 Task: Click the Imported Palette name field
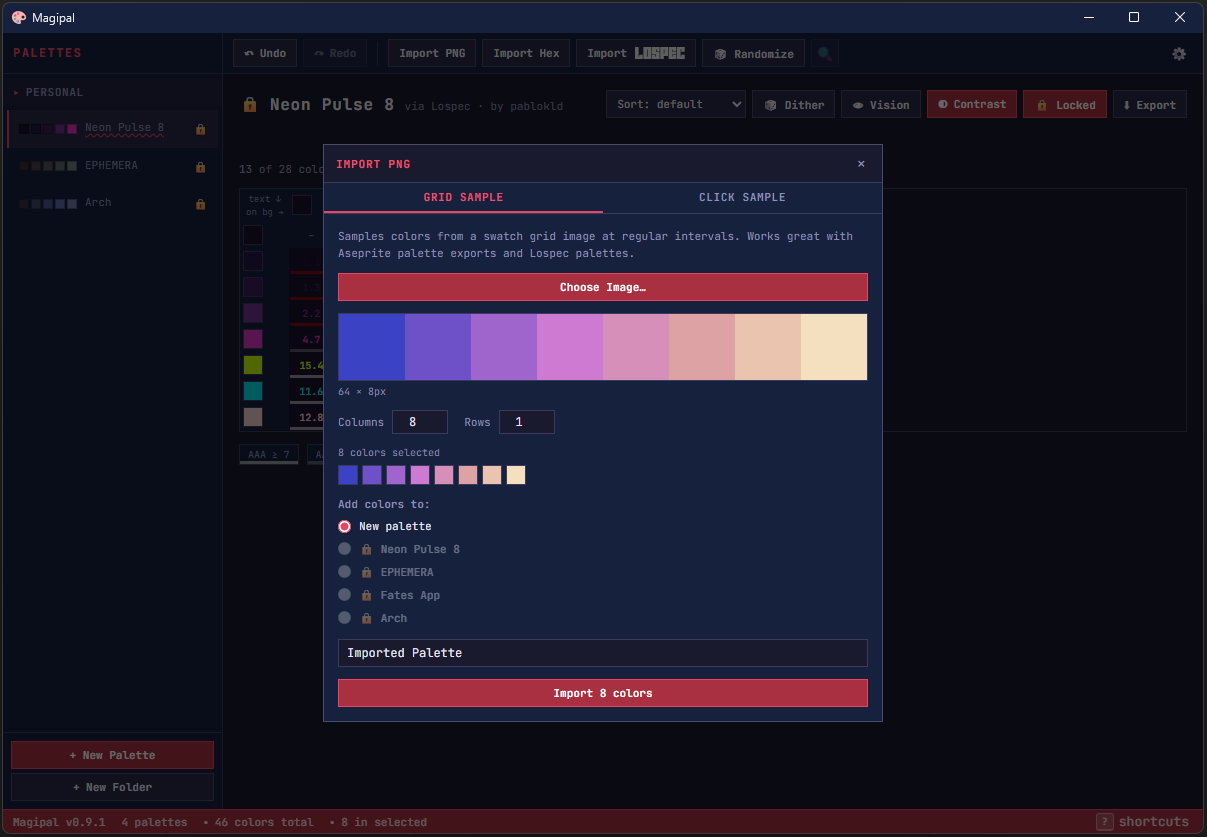click(603, 653)
